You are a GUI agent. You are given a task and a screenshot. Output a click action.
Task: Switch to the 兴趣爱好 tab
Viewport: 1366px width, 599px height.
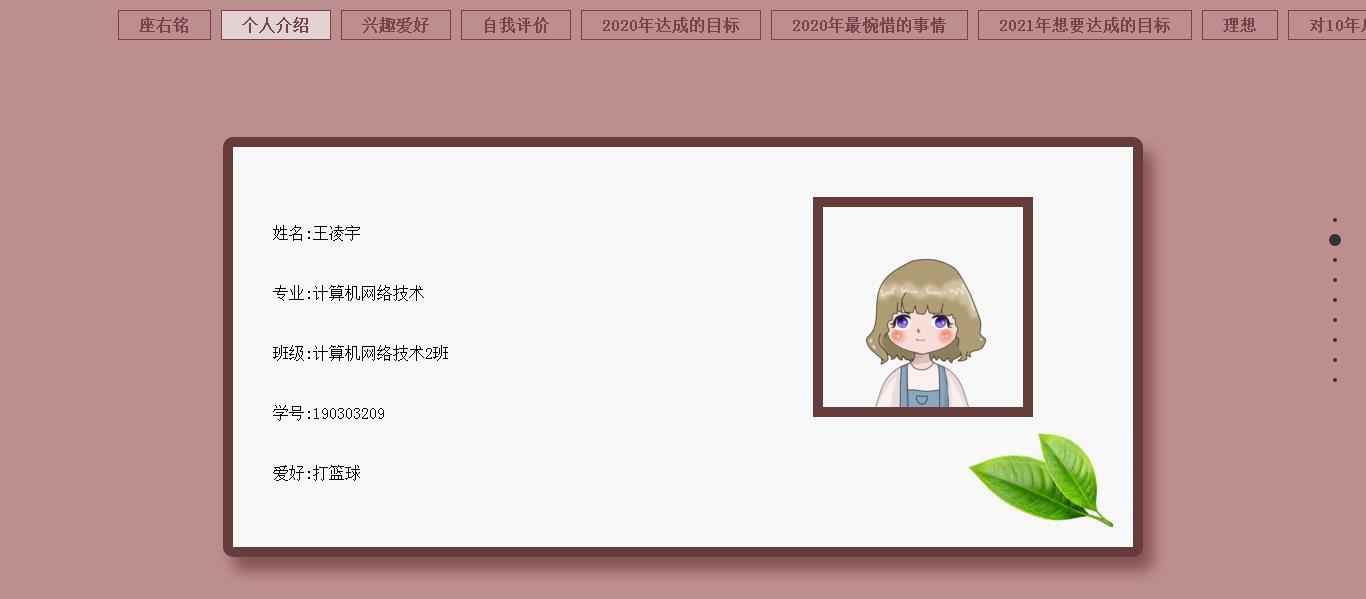396,25
